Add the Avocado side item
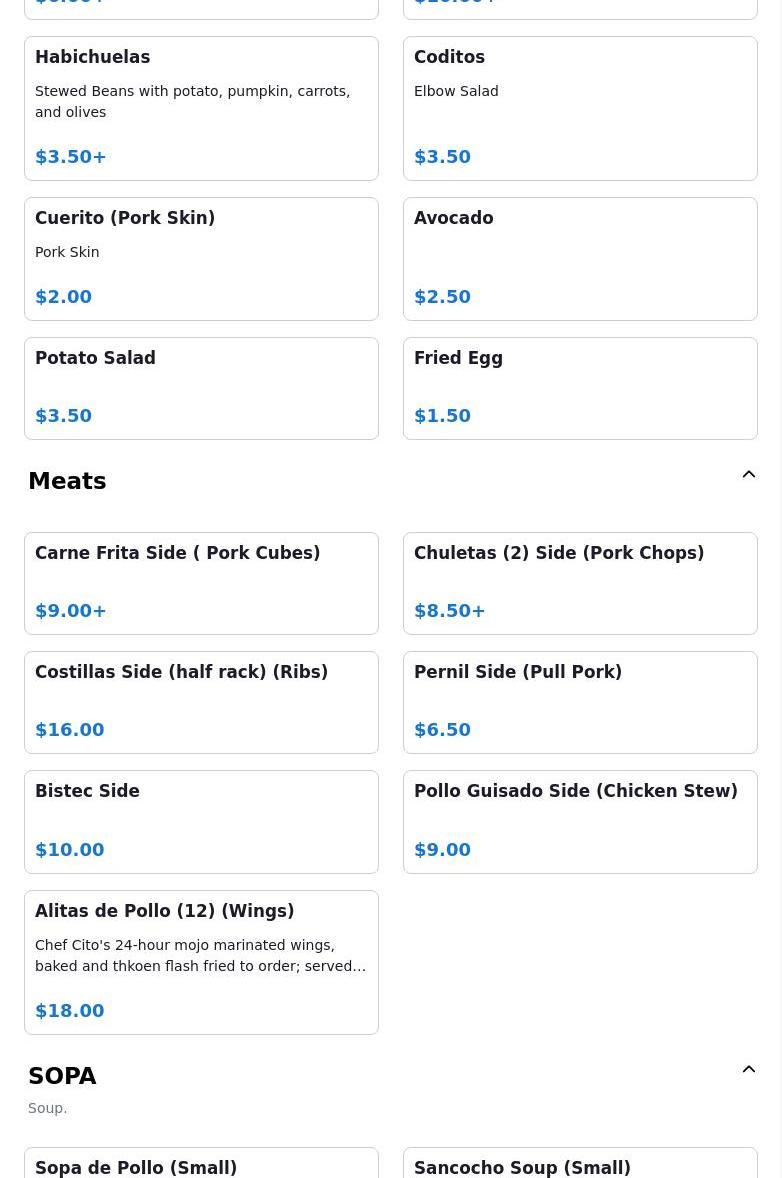Image resolution: width=782 pixels, height=1178 pixels. 580,258
